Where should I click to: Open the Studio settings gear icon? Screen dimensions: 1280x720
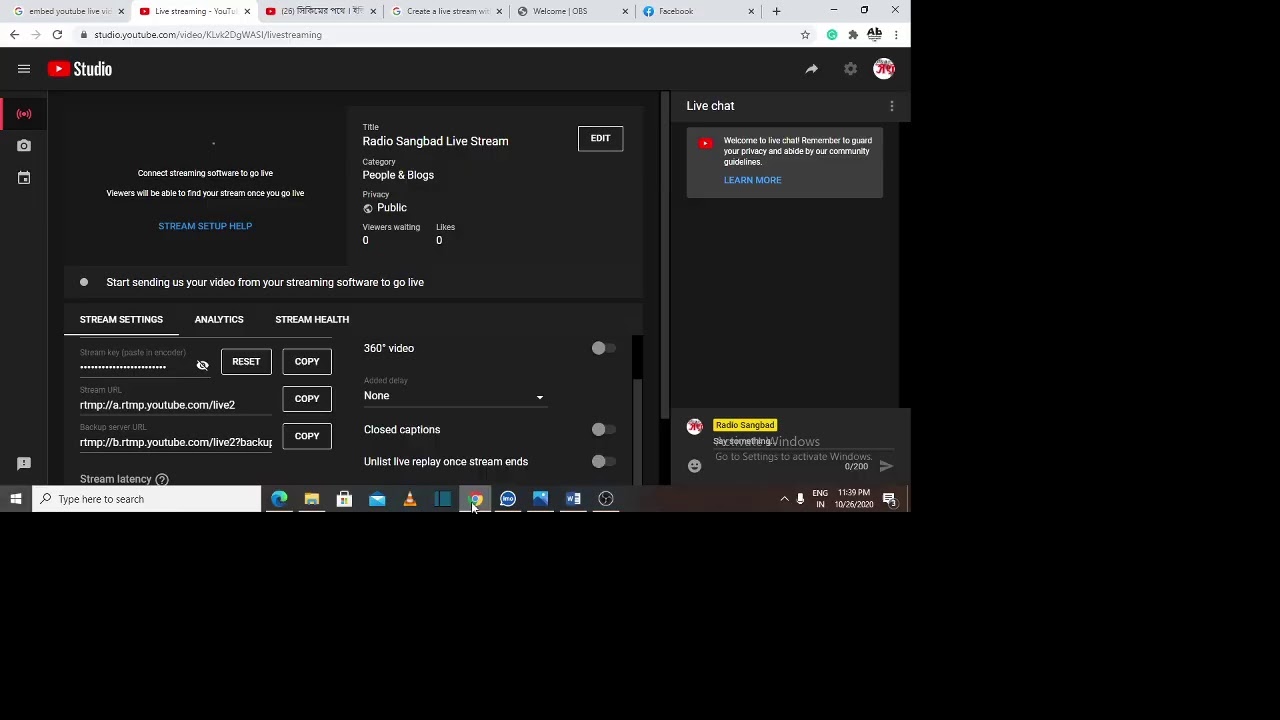pos(850,69)
